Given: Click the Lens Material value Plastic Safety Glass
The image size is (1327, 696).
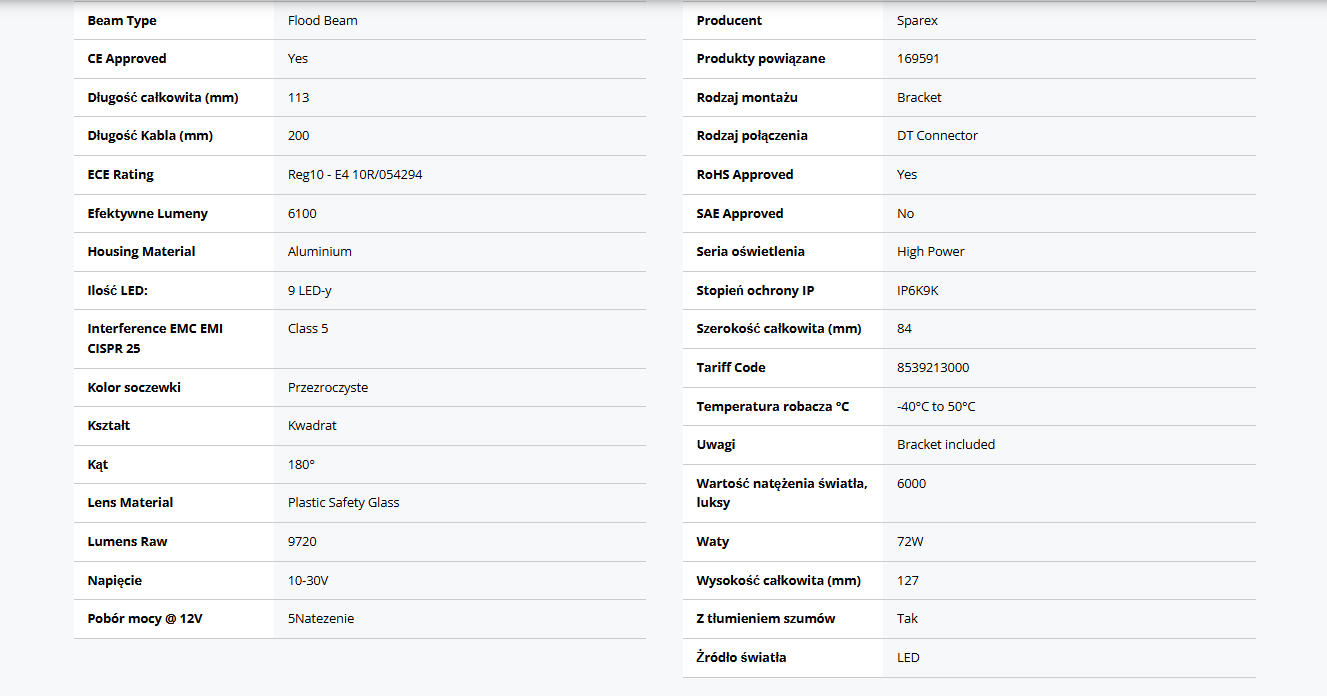Looking at the screenshot, I should [343, 503].
